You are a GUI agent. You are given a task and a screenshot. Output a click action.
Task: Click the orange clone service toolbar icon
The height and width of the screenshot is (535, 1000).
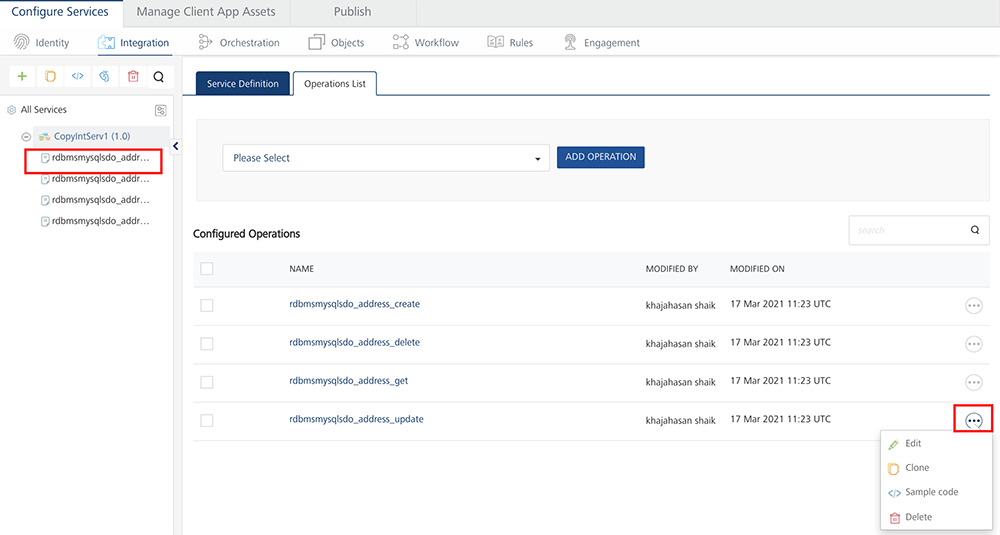[x=50, y=77]
